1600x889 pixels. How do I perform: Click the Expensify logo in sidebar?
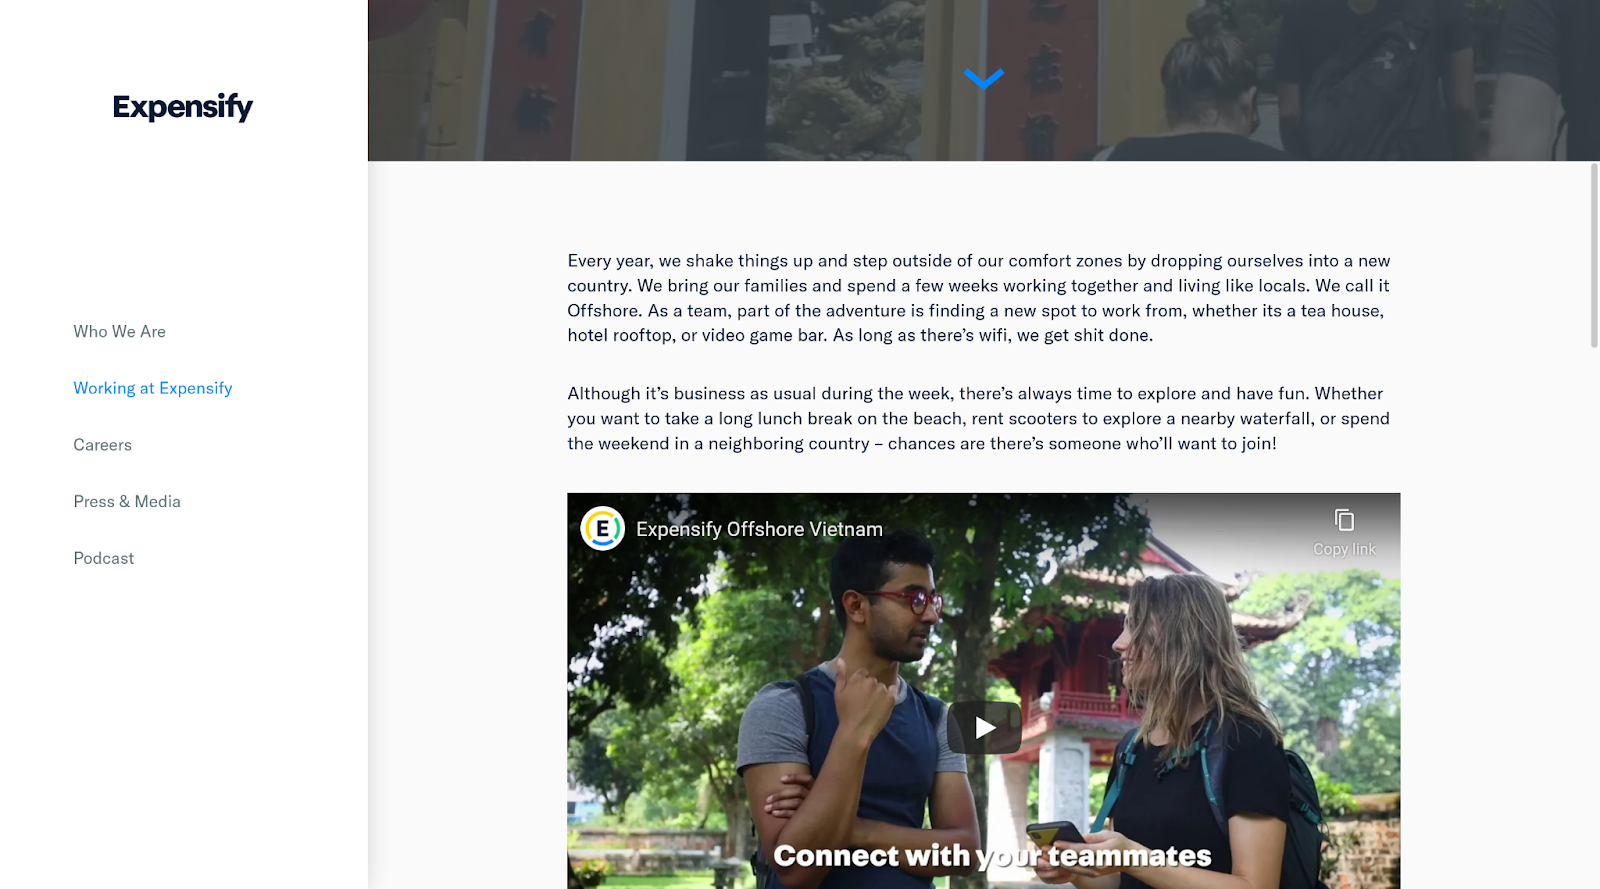pos(182,106)
